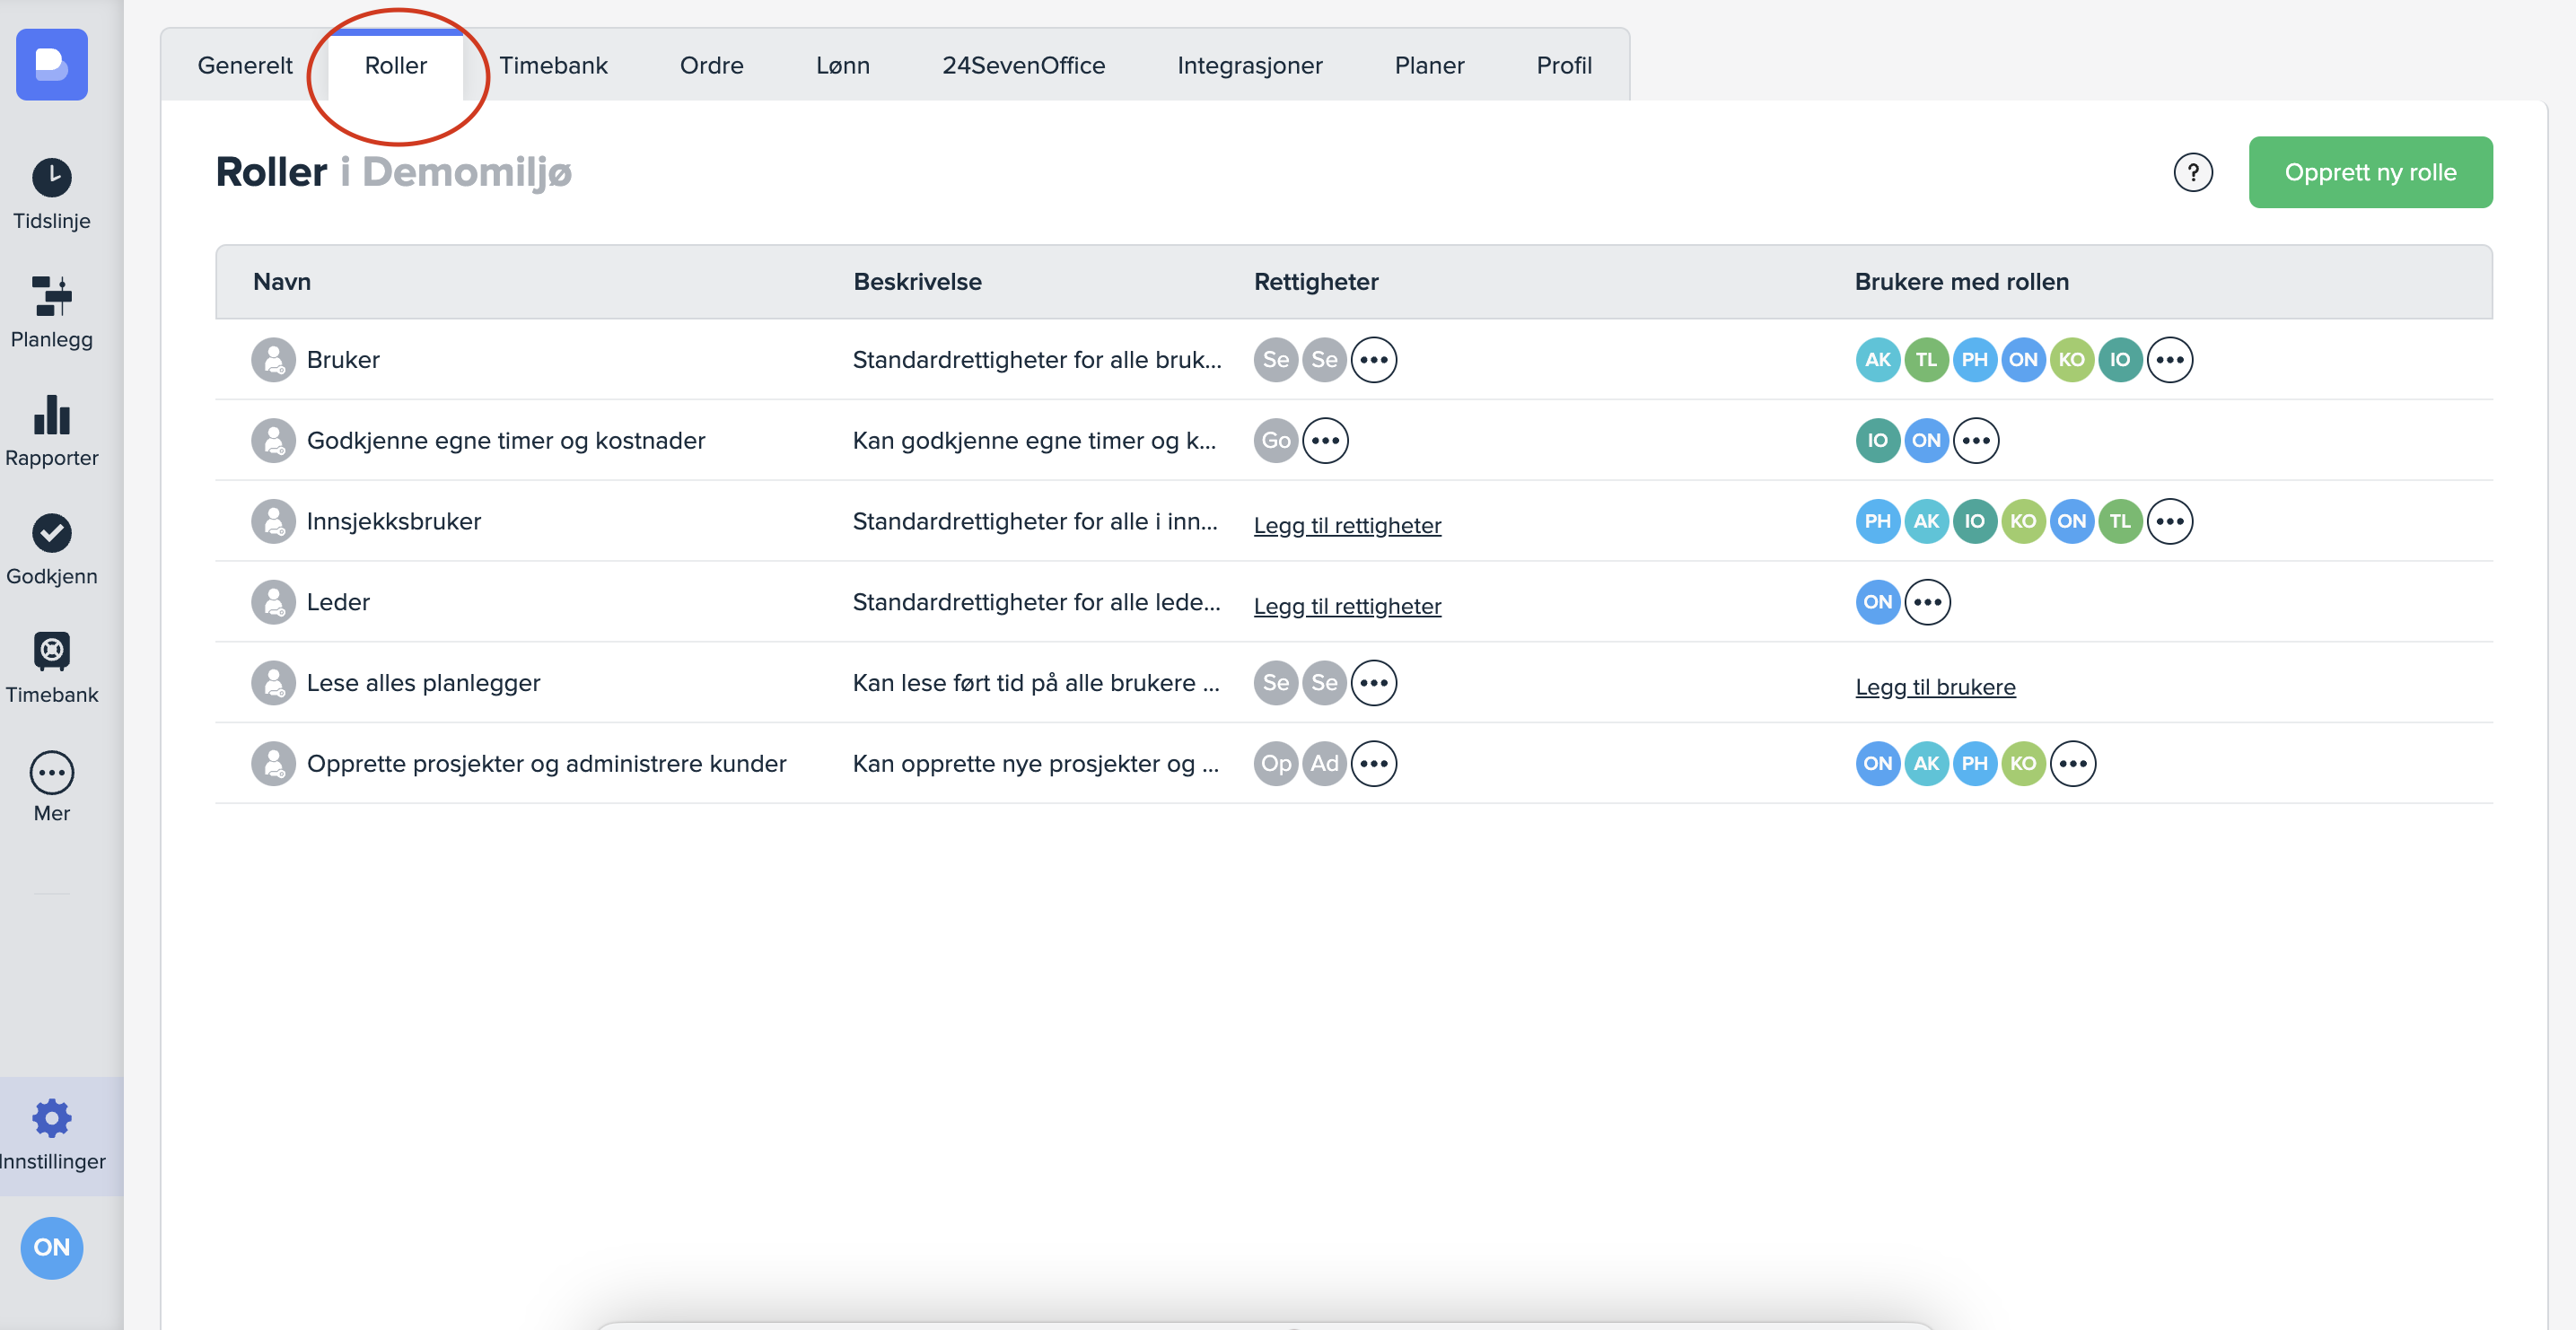2576x1330 pixels.
Task: Open Planlegg in the sidebar
Action: (x=51, y=311)
